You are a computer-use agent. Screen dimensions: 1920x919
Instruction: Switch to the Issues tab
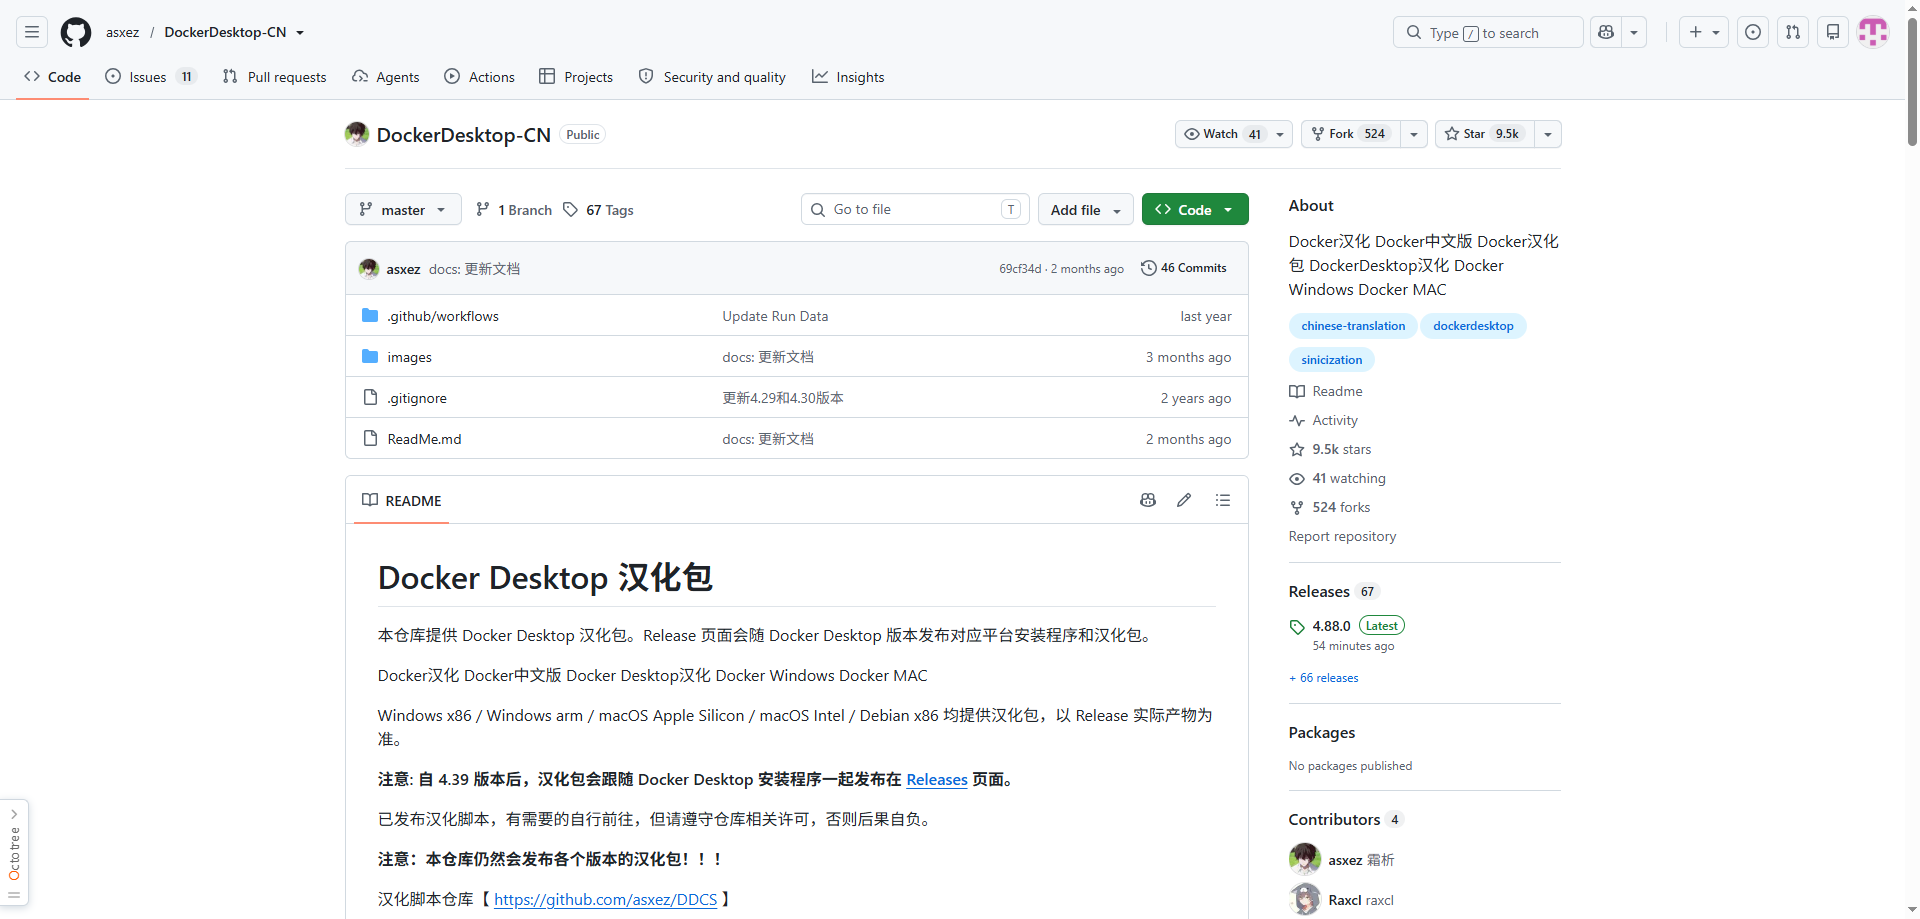[x=151, y=77]
